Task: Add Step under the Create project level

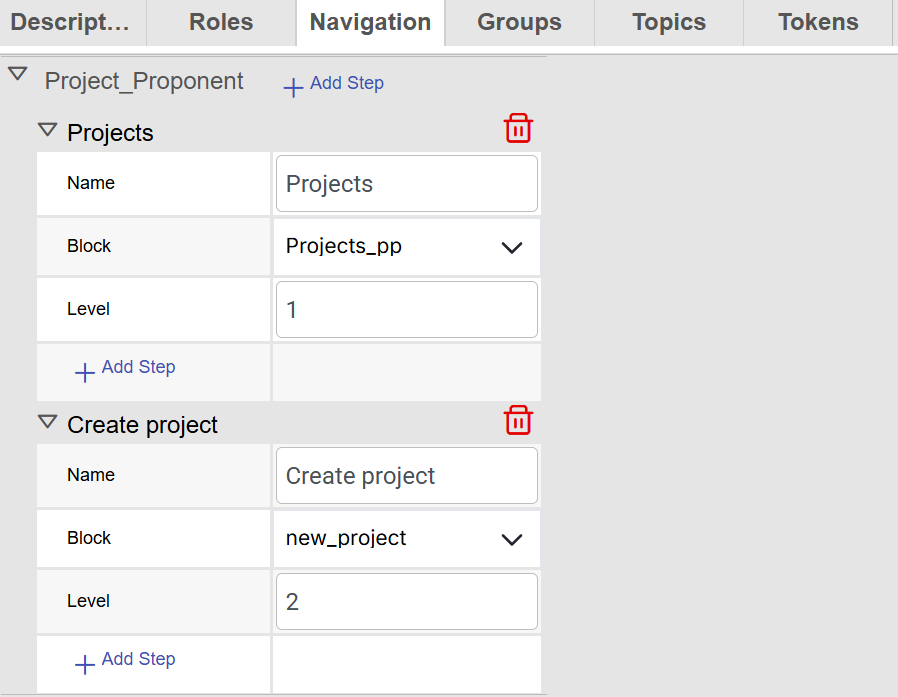Action: (x=126, y=660)
